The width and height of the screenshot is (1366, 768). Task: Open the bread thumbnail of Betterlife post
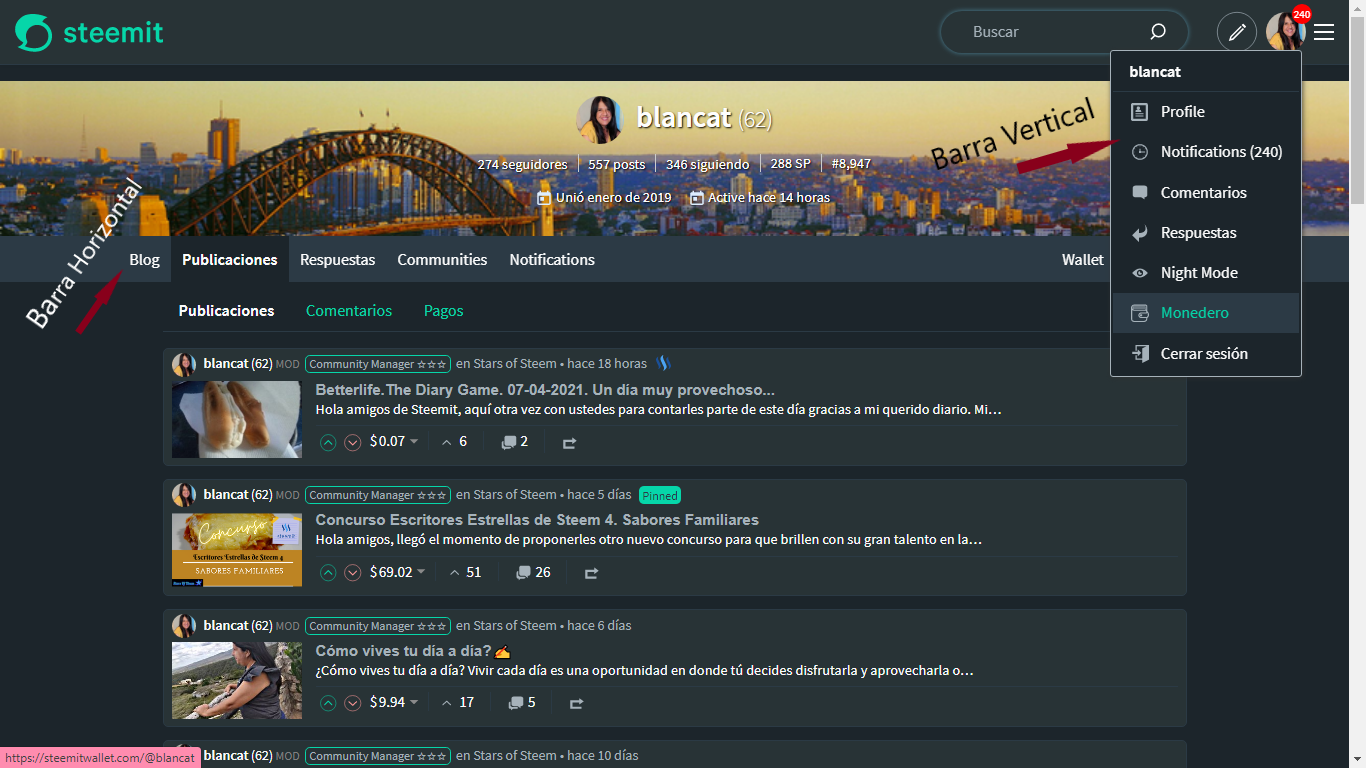[x=237, y=419]
